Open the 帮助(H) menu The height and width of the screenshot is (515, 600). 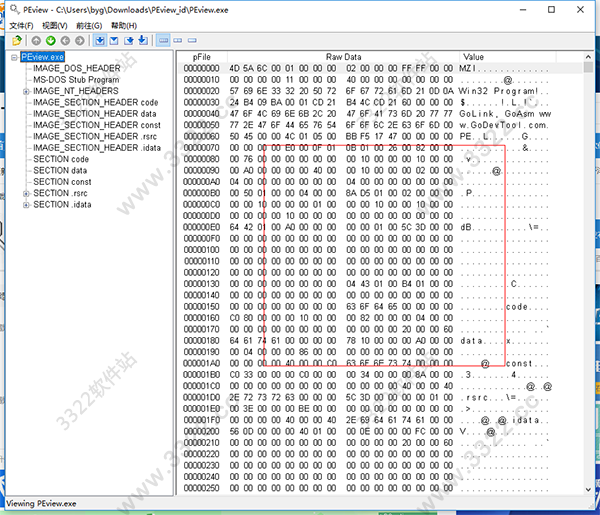click(x=125, y=25)
